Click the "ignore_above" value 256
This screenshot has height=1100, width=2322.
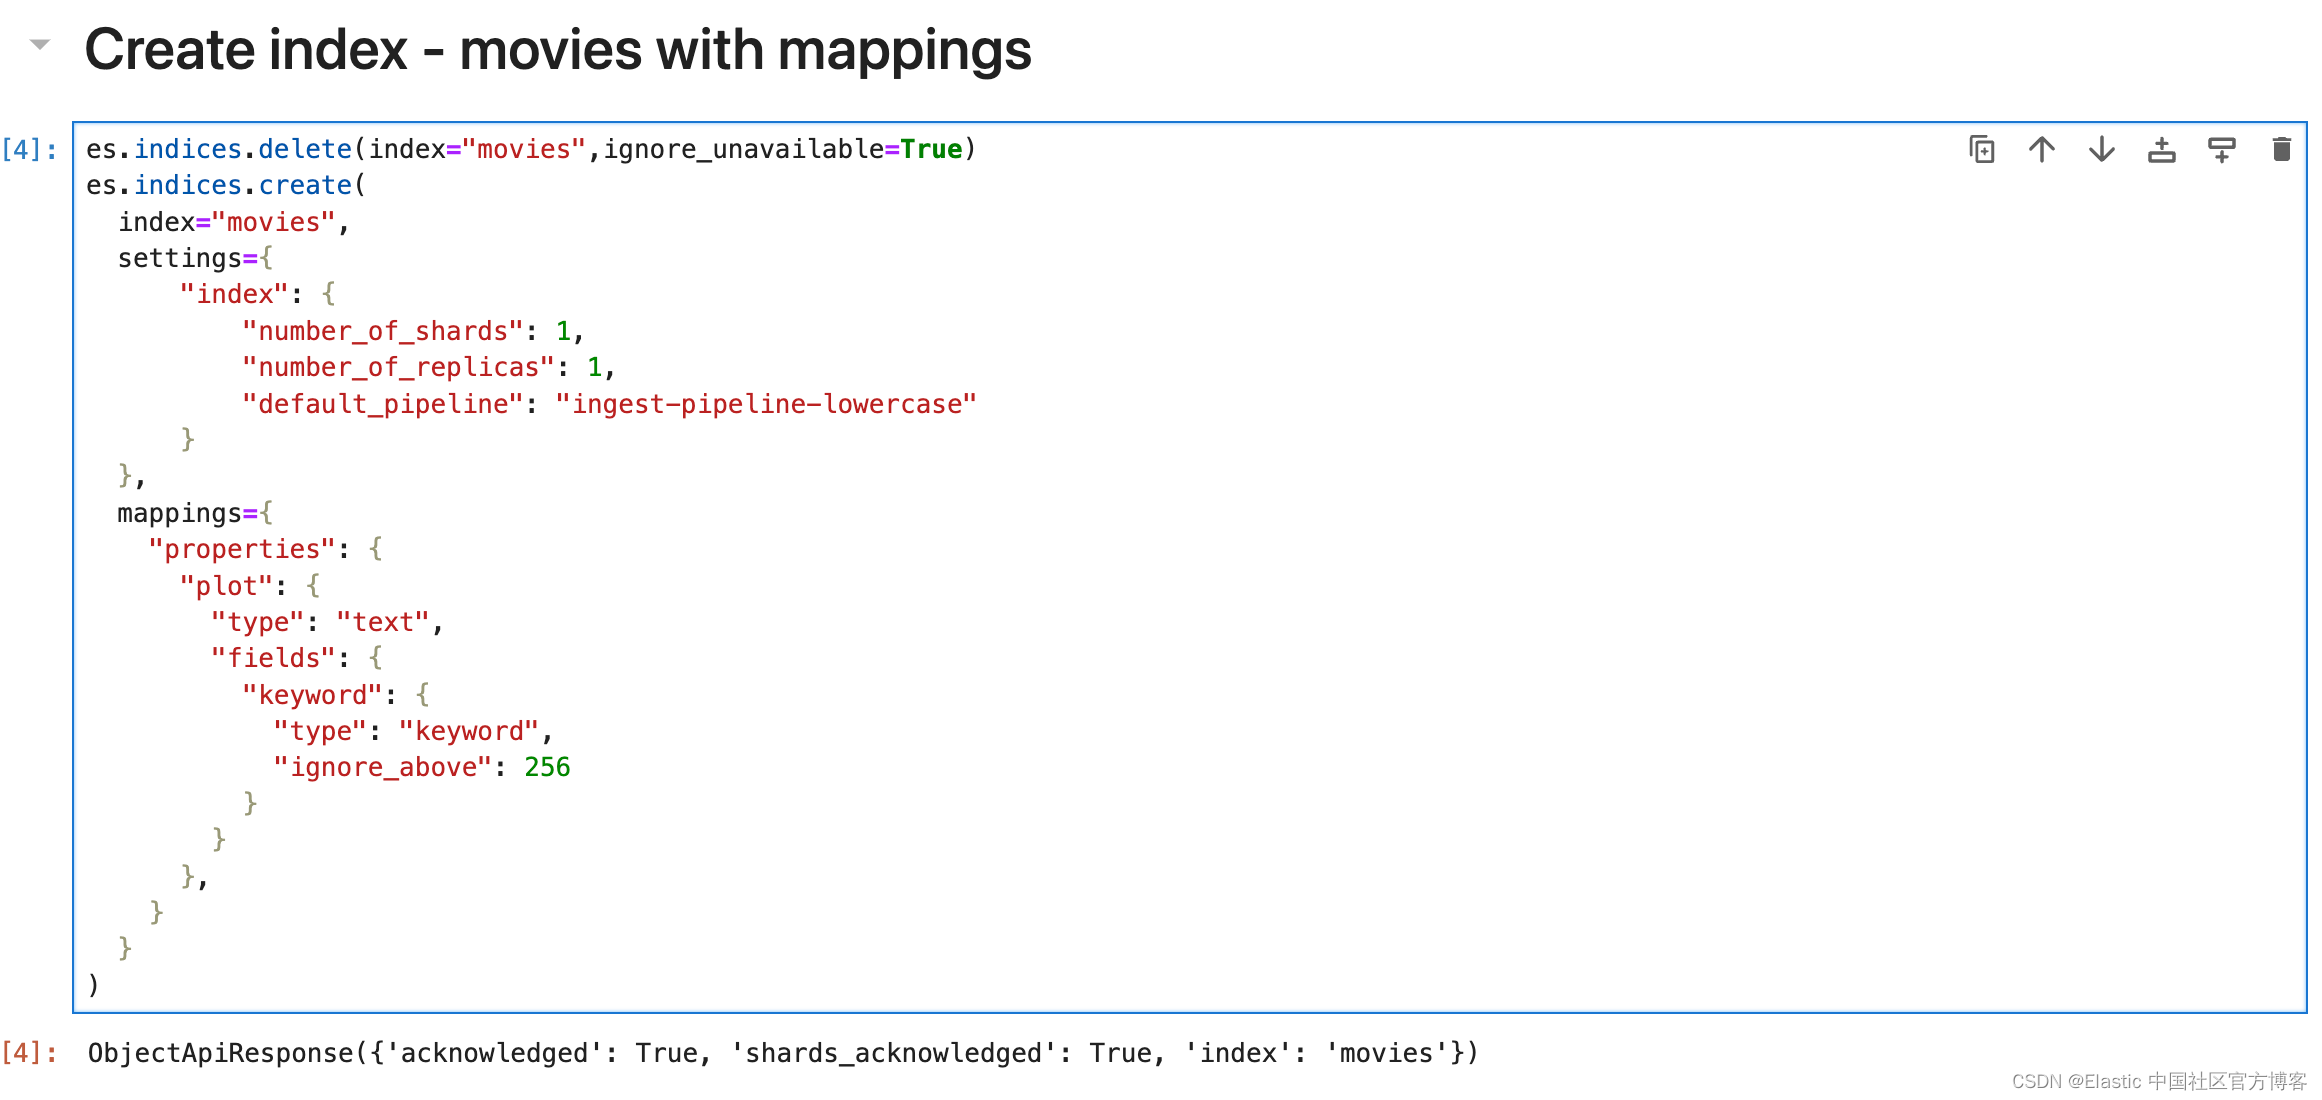547,767
